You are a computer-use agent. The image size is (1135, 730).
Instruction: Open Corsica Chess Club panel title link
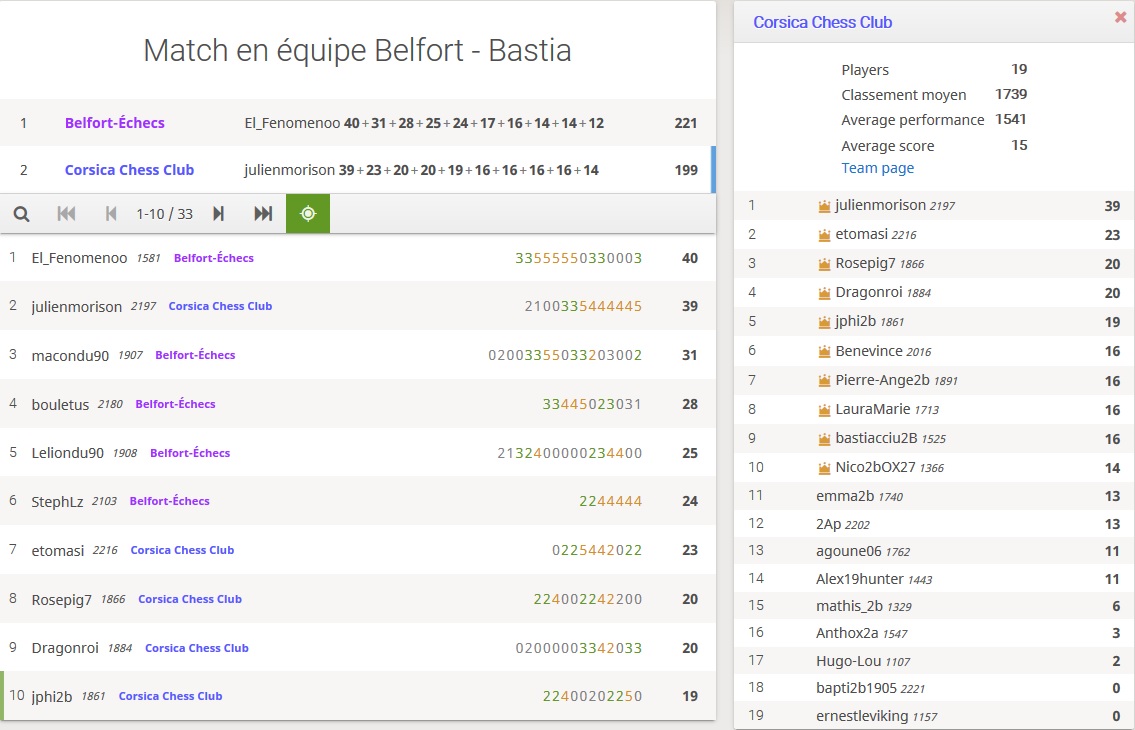(x=822, y=22)
